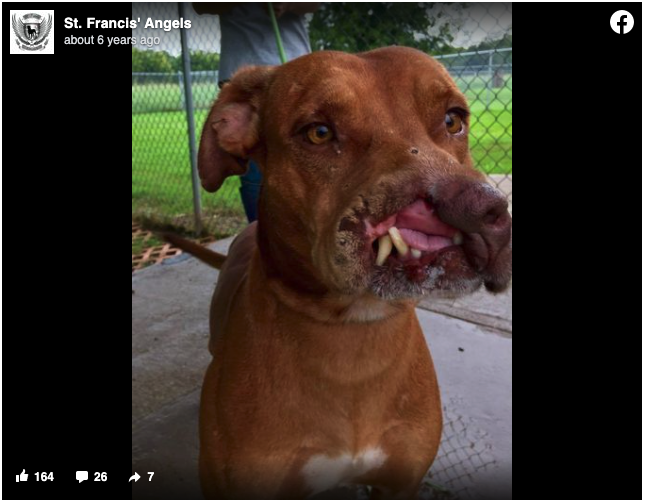Click the thumbs-up like icon
The height and width of the screenshot is (504, 646).
pyautogui.click(x=22, y=476)
